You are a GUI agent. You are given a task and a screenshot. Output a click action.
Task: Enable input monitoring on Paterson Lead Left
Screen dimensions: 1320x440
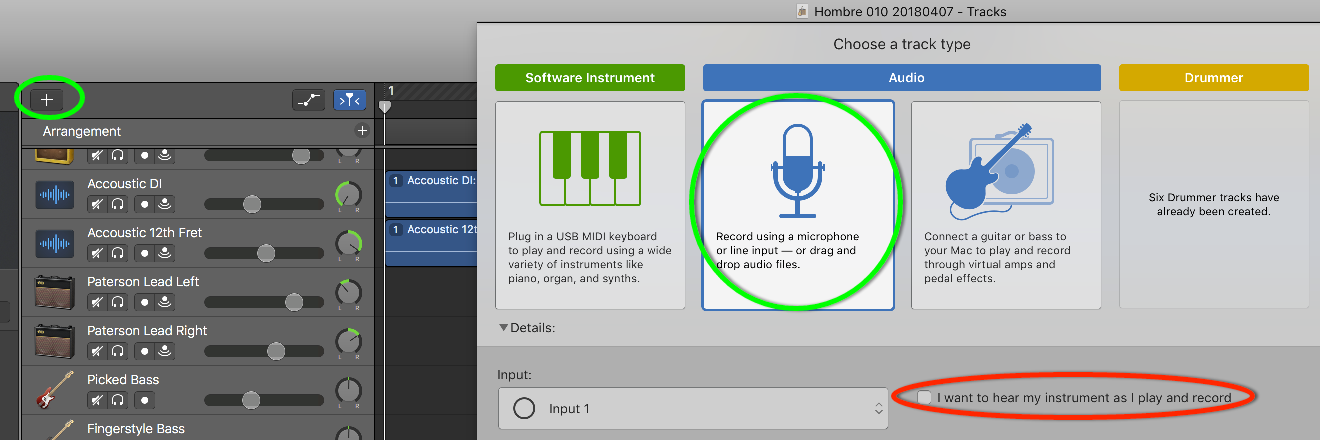[163, 301]
